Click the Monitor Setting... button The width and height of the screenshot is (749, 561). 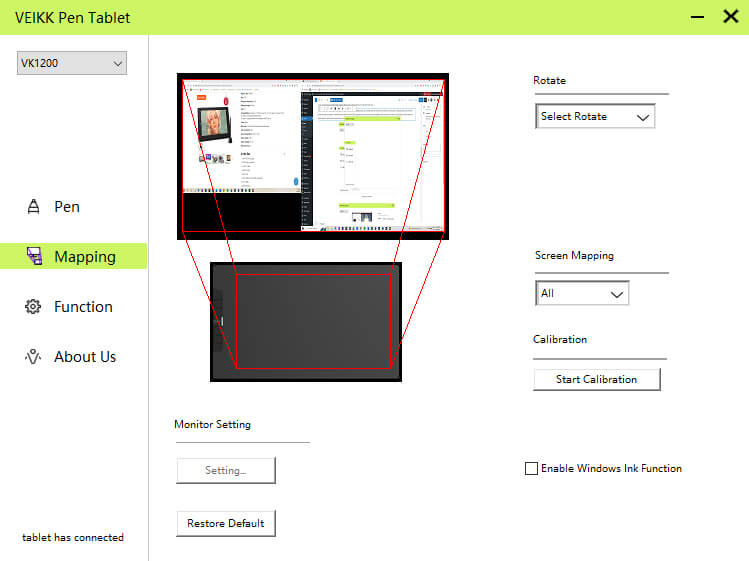click(225, 470)
